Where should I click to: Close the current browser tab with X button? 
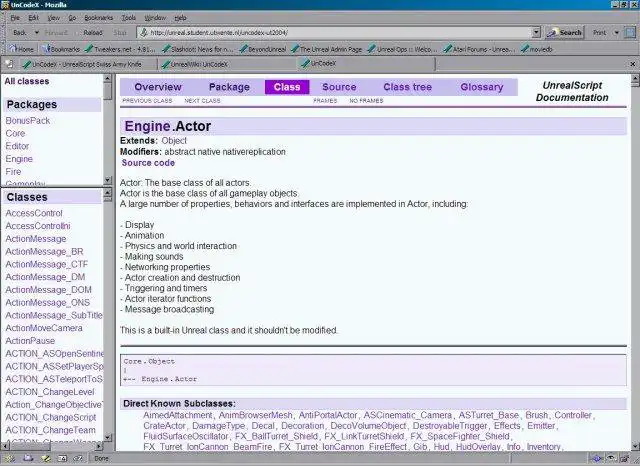[633, 64]
